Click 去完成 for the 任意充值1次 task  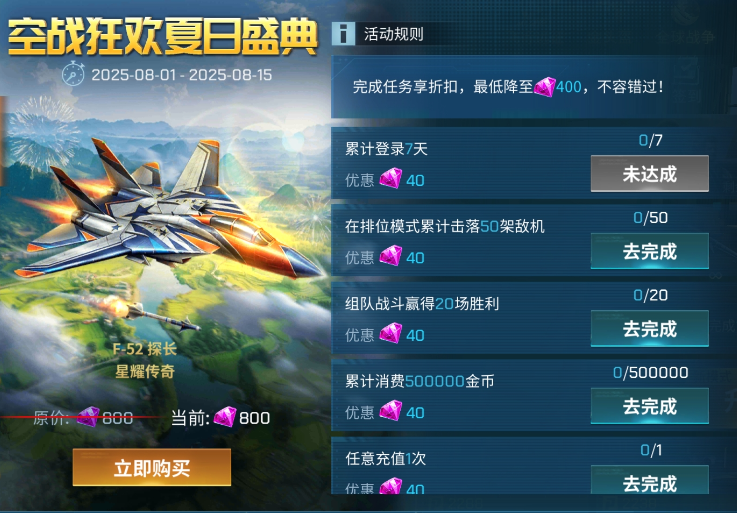(650, 481)
